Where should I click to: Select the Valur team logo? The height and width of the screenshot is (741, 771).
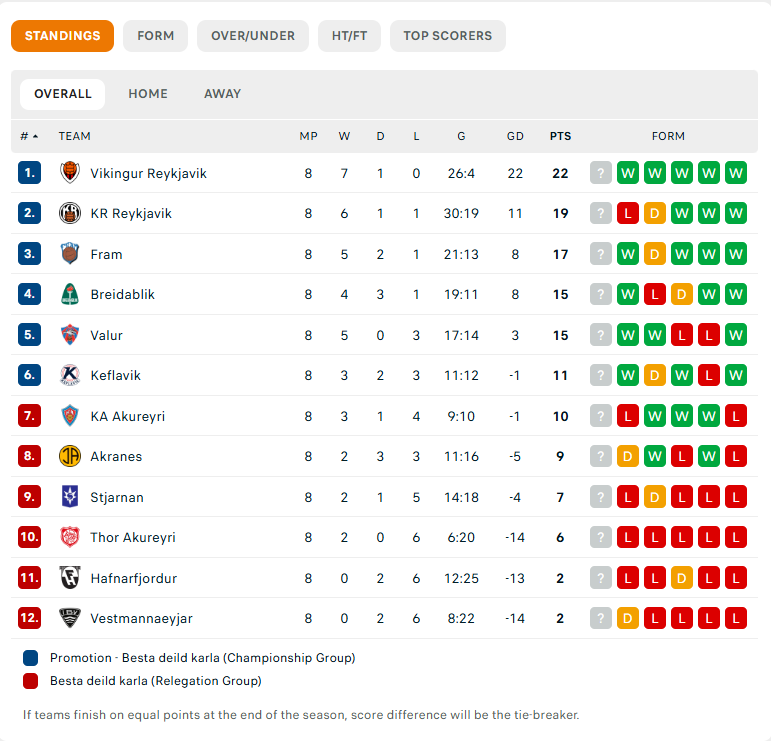pos(70,335)
